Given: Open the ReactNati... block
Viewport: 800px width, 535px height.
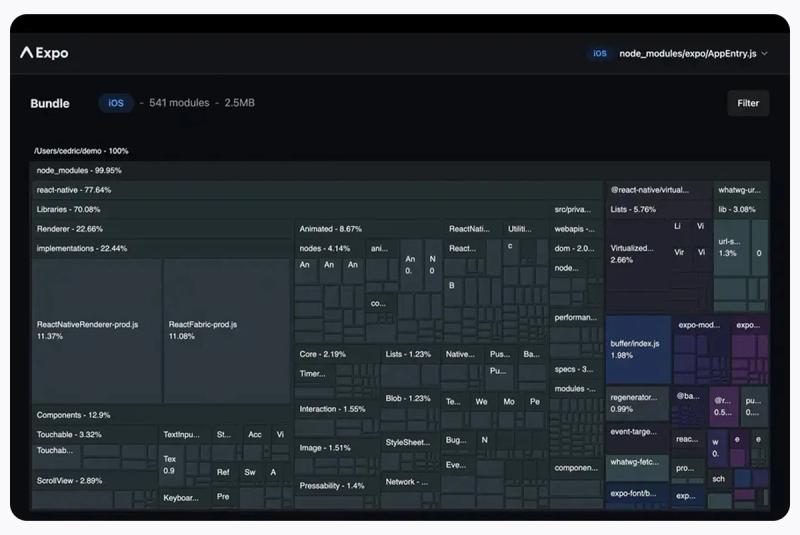Looking at the screenshot, I should (x=472, y=229).
